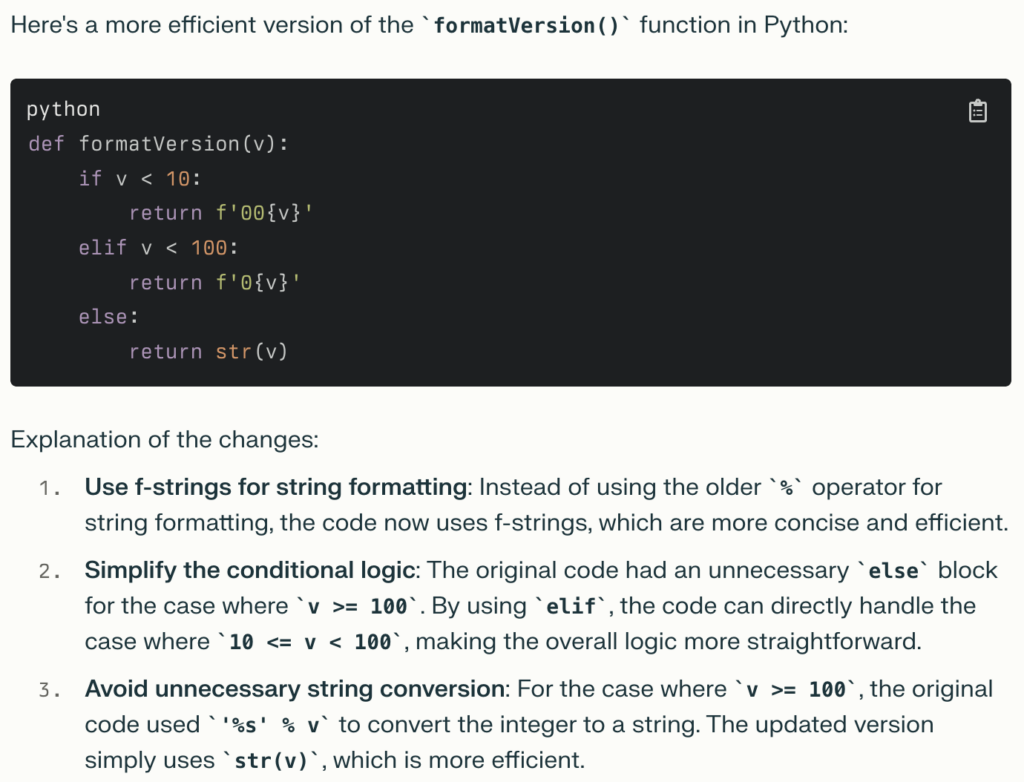
Task: Click the inline '10 <= v < 100' code
Action: pos(310,642)
